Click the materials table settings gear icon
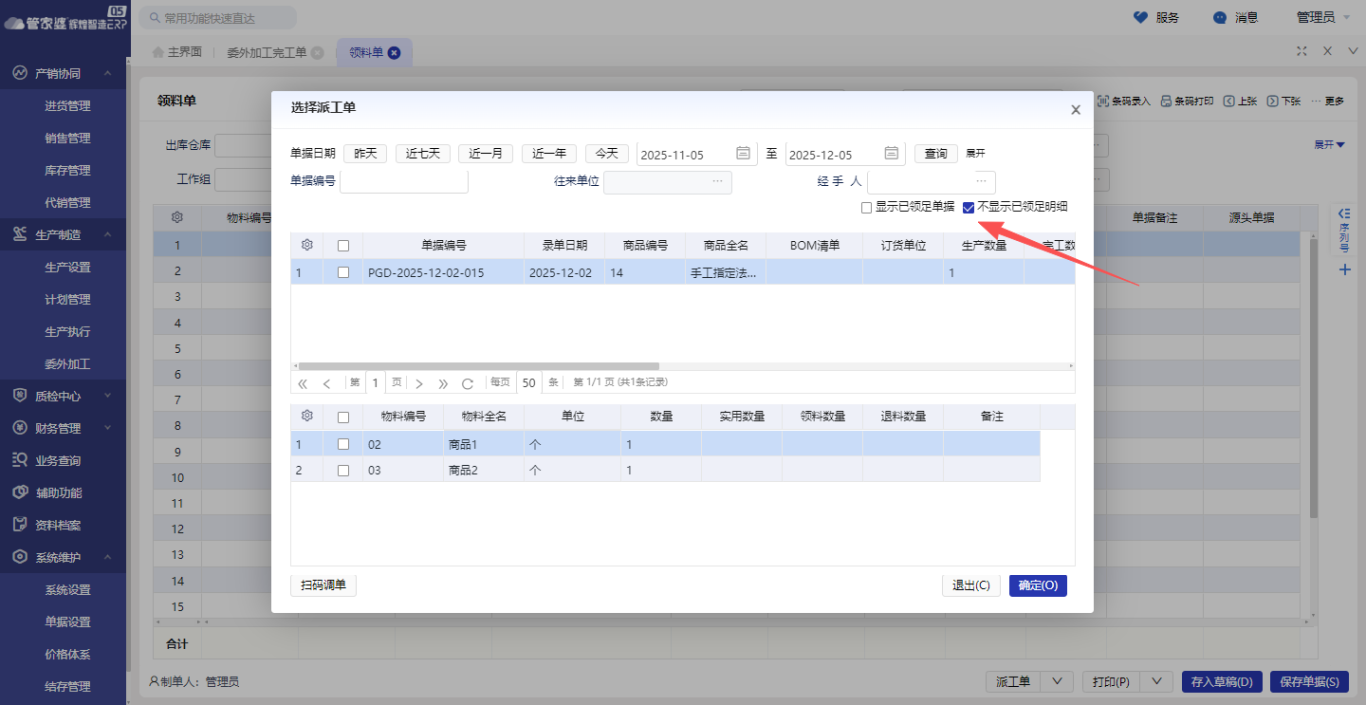Screen dimensions: 1366x705 (307, 416)
